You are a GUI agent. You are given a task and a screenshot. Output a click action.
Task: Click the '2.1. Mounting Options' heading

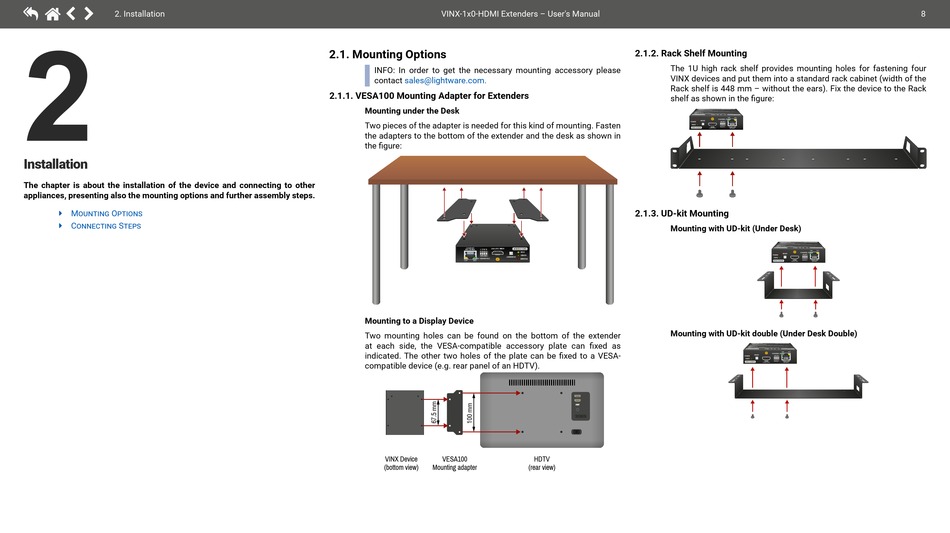pyautogui.click(x=388, y=55)
